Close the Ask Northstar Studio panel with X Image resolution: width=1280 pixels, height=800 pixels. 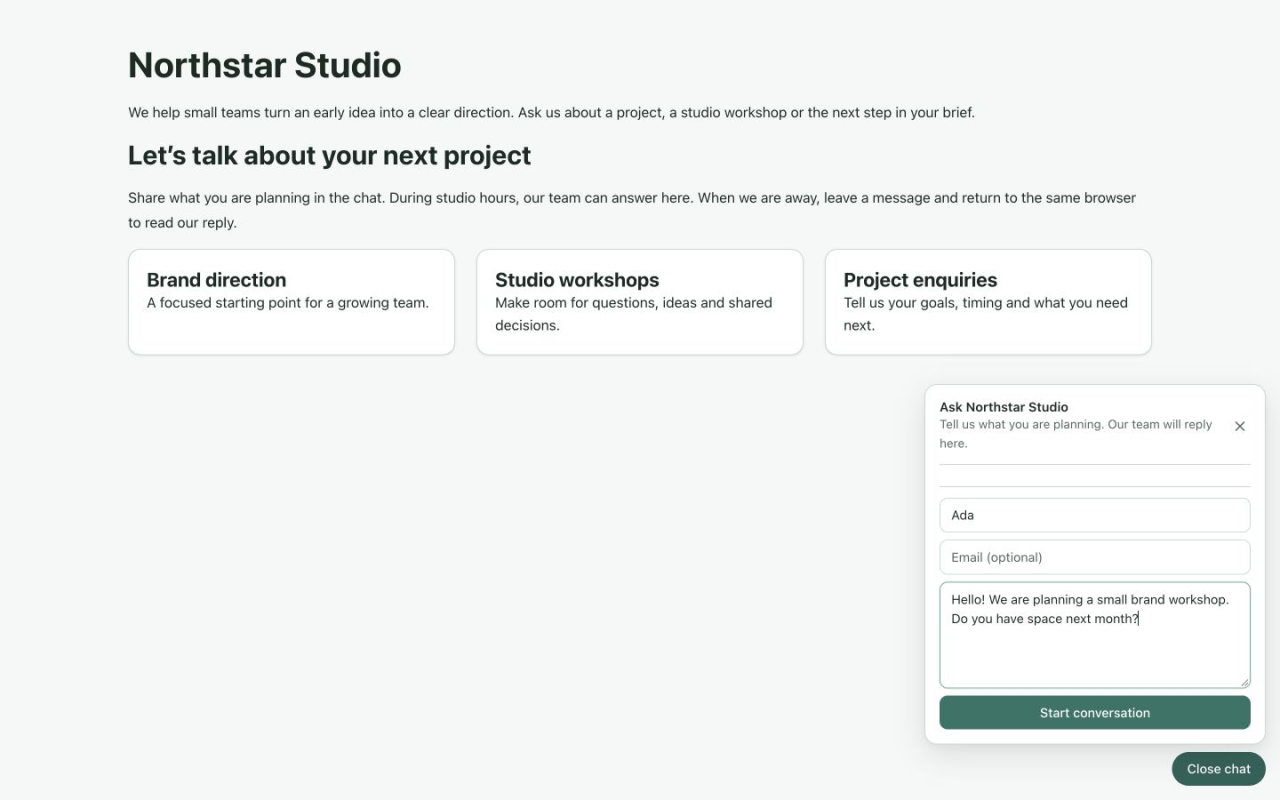pyautogui.click(x=1240, y=426)
